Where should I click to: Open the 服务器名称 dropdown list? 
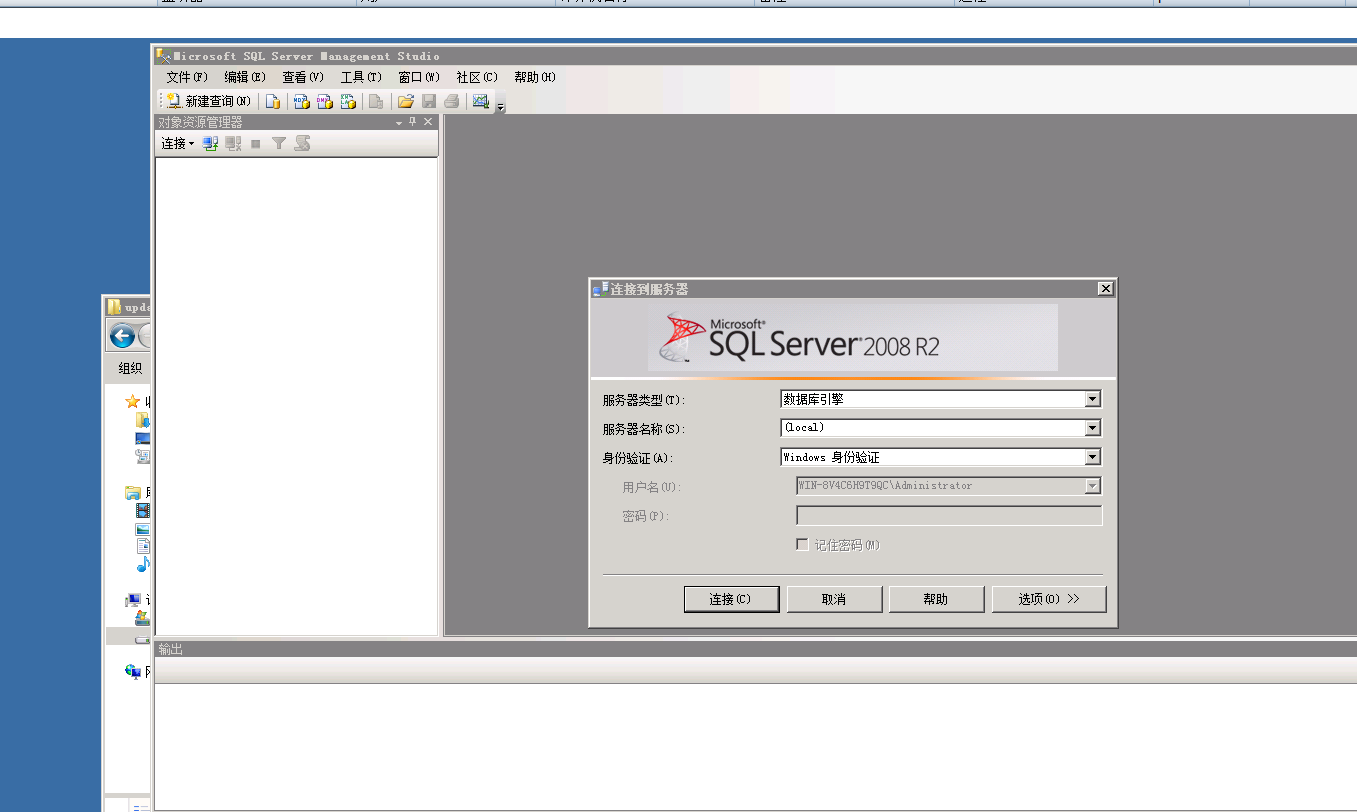[x=1093, y=428]
